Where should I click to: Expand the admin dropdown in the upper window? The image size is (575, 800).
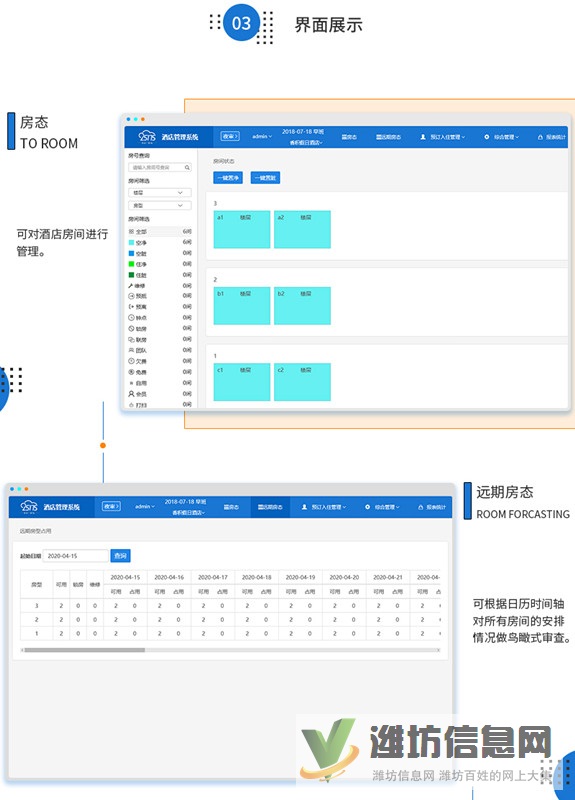tap(262, 136)
